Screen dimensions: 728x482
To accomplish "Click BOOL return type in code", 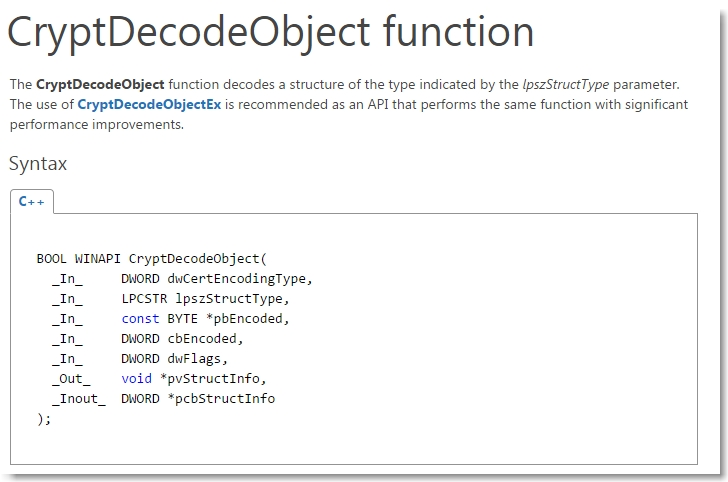I will [52, 258].
